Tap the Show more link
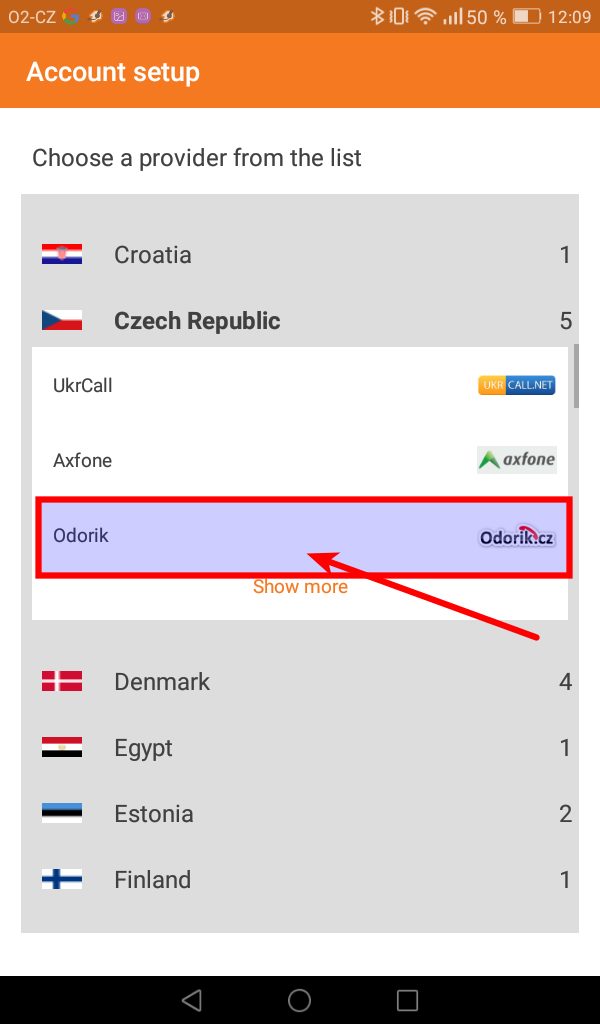Image resolution: width=600 pixels, height=1024 pixels. click(300, 587)
